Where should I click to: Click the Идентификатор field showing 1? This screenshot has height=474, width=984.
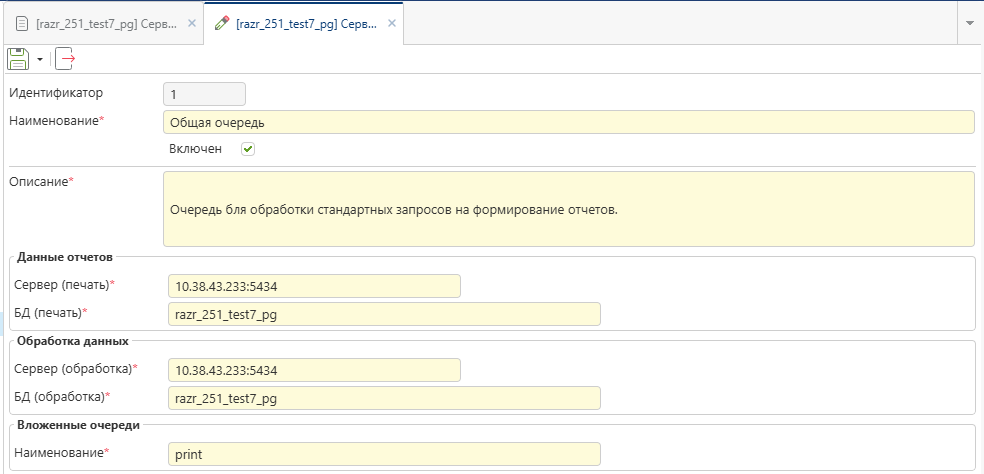point(205,94)
